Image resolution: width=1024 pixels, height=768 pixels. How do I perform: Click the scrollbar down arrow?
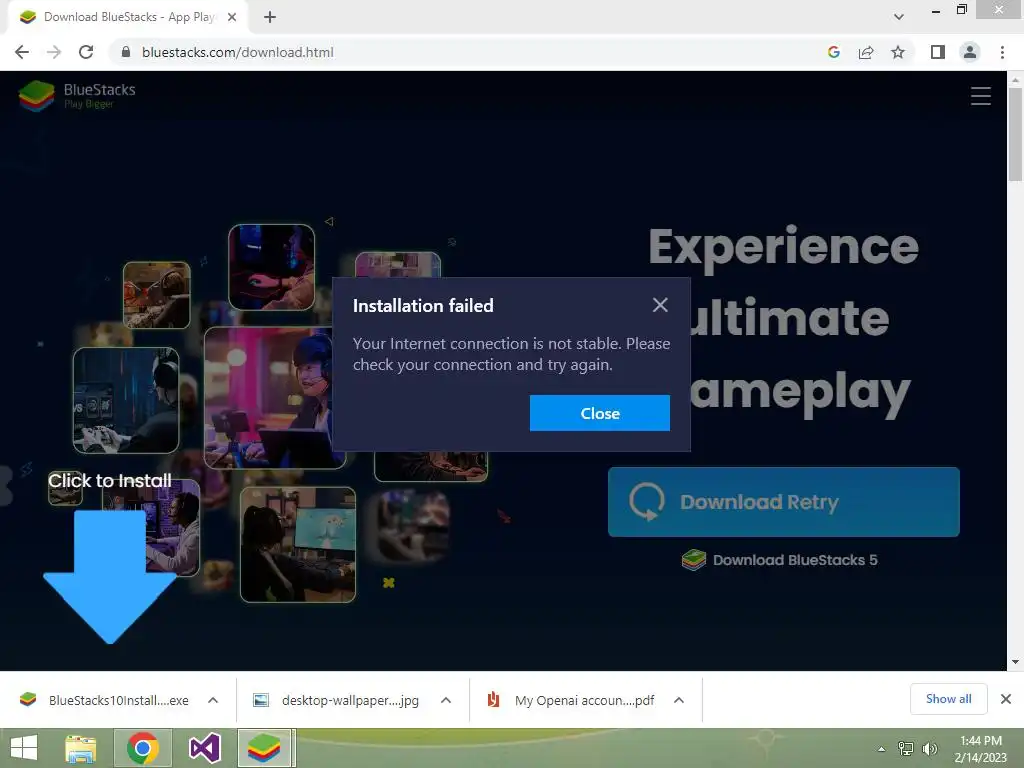point(1015,662)
